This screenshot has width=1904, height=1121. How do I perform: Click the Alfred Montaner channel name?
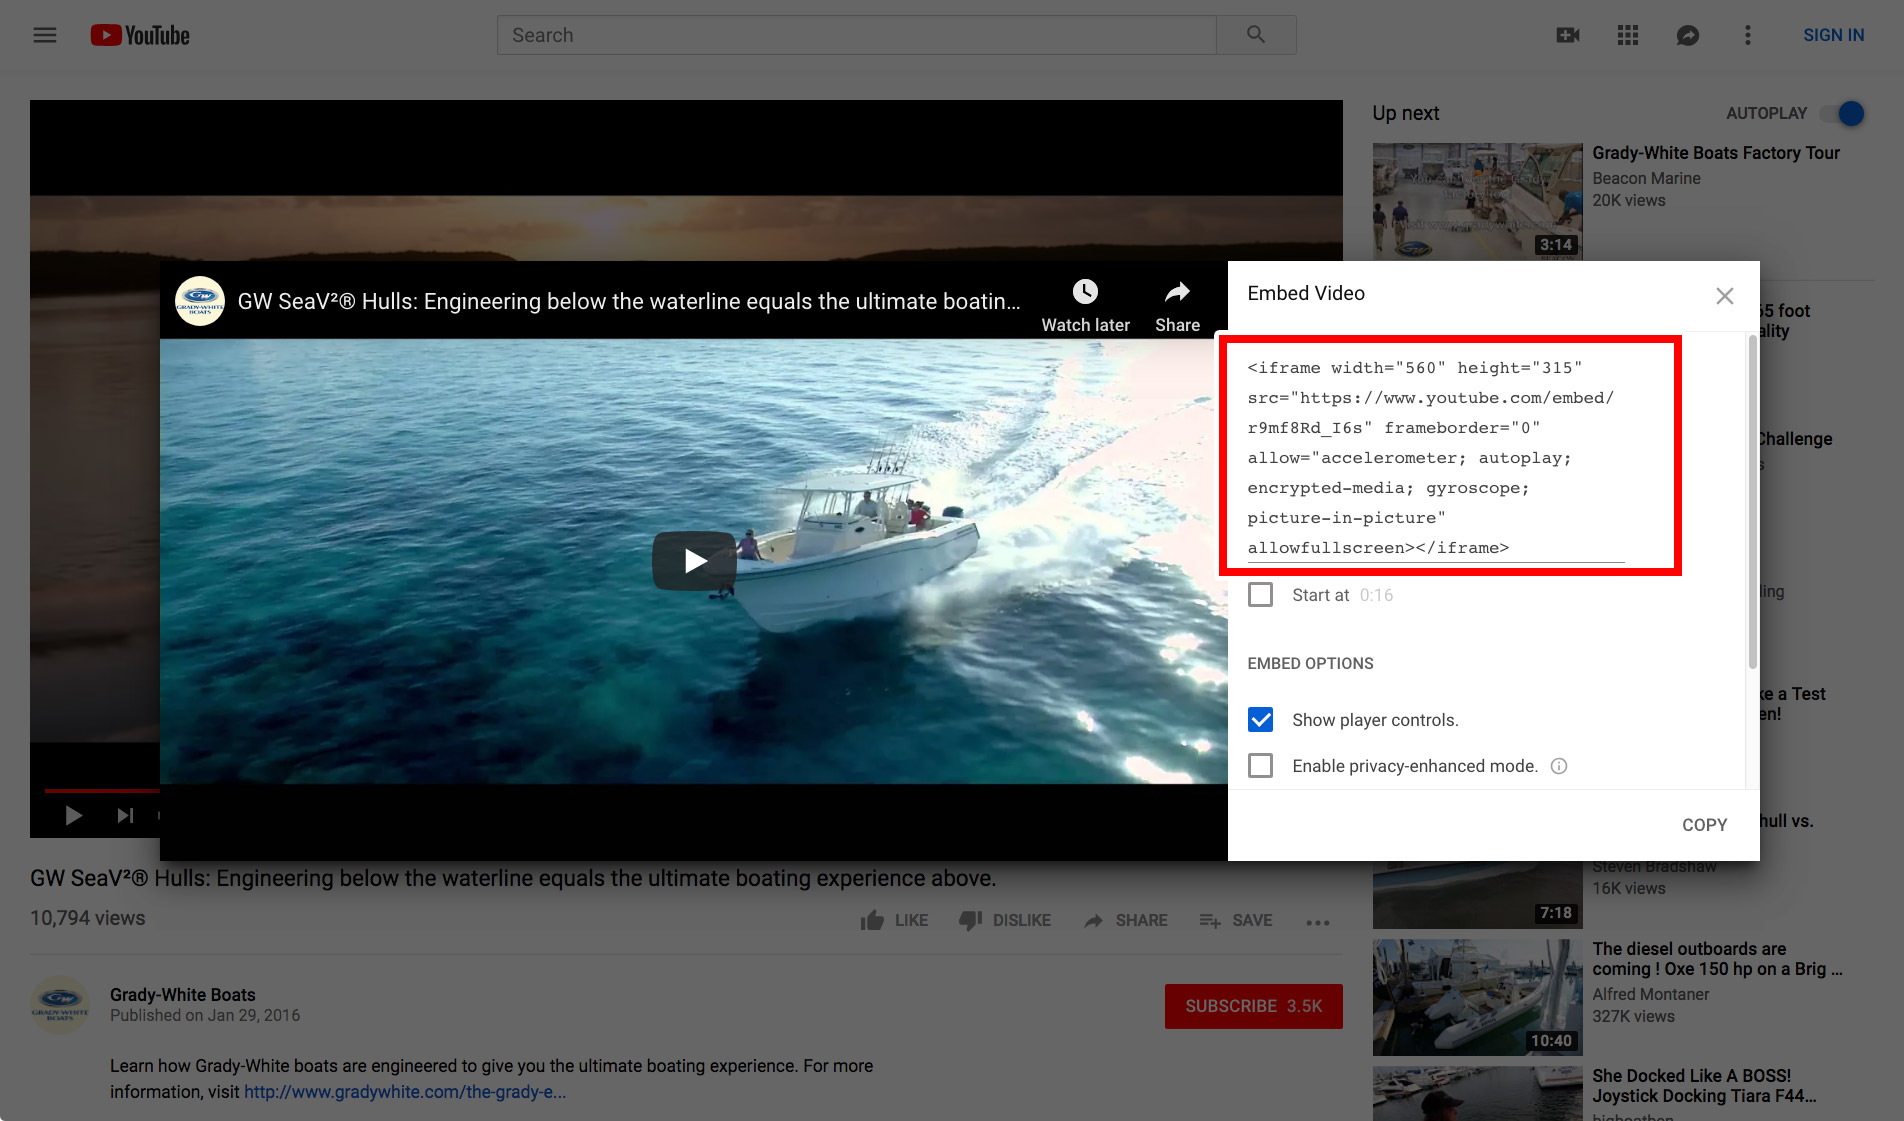[x=1651, y=994]
